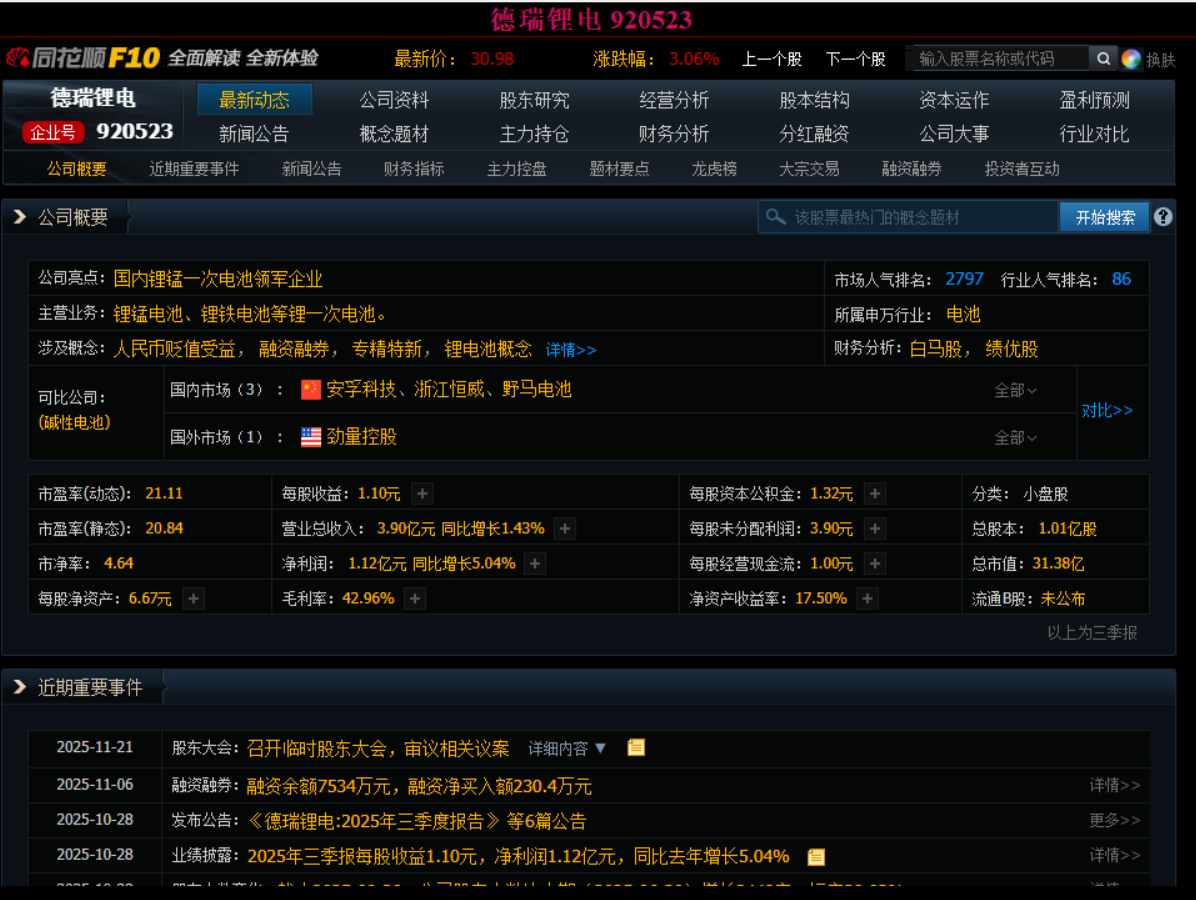Expand 全部 dropdown for foreign market

coord(1015,438)
